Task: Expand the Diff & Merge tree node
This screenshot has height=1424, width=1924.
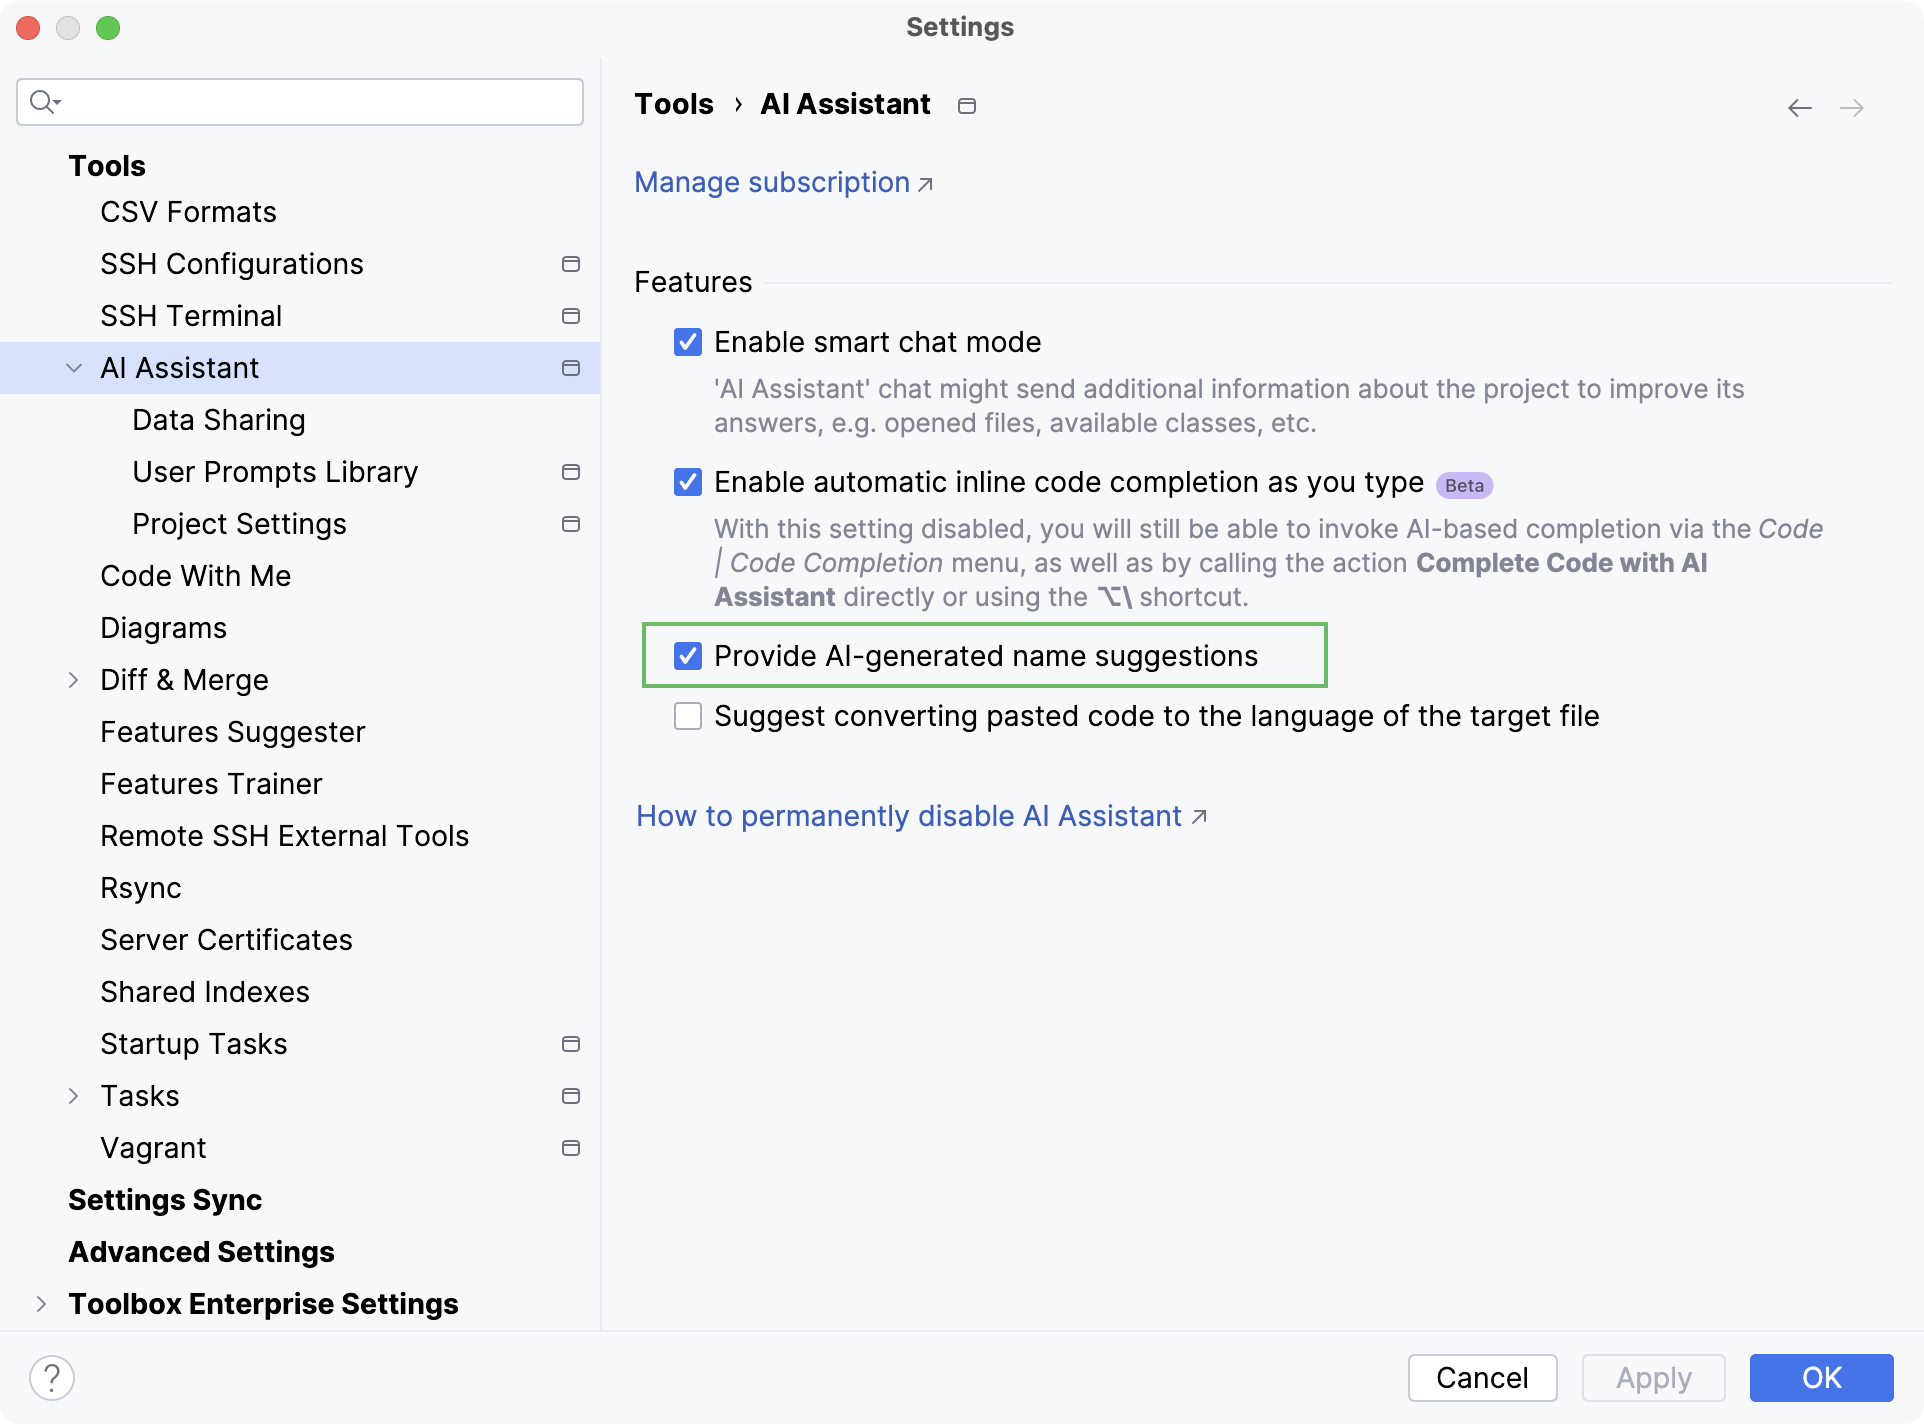Action: 74,680
